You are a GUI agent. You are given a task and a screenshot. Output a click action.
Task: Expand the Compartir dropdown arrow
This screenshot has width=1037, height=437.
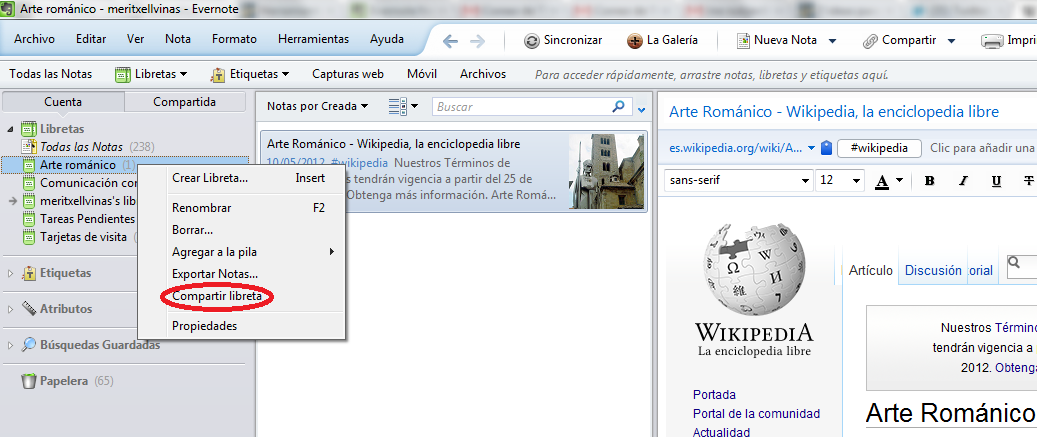pos(952,41)
